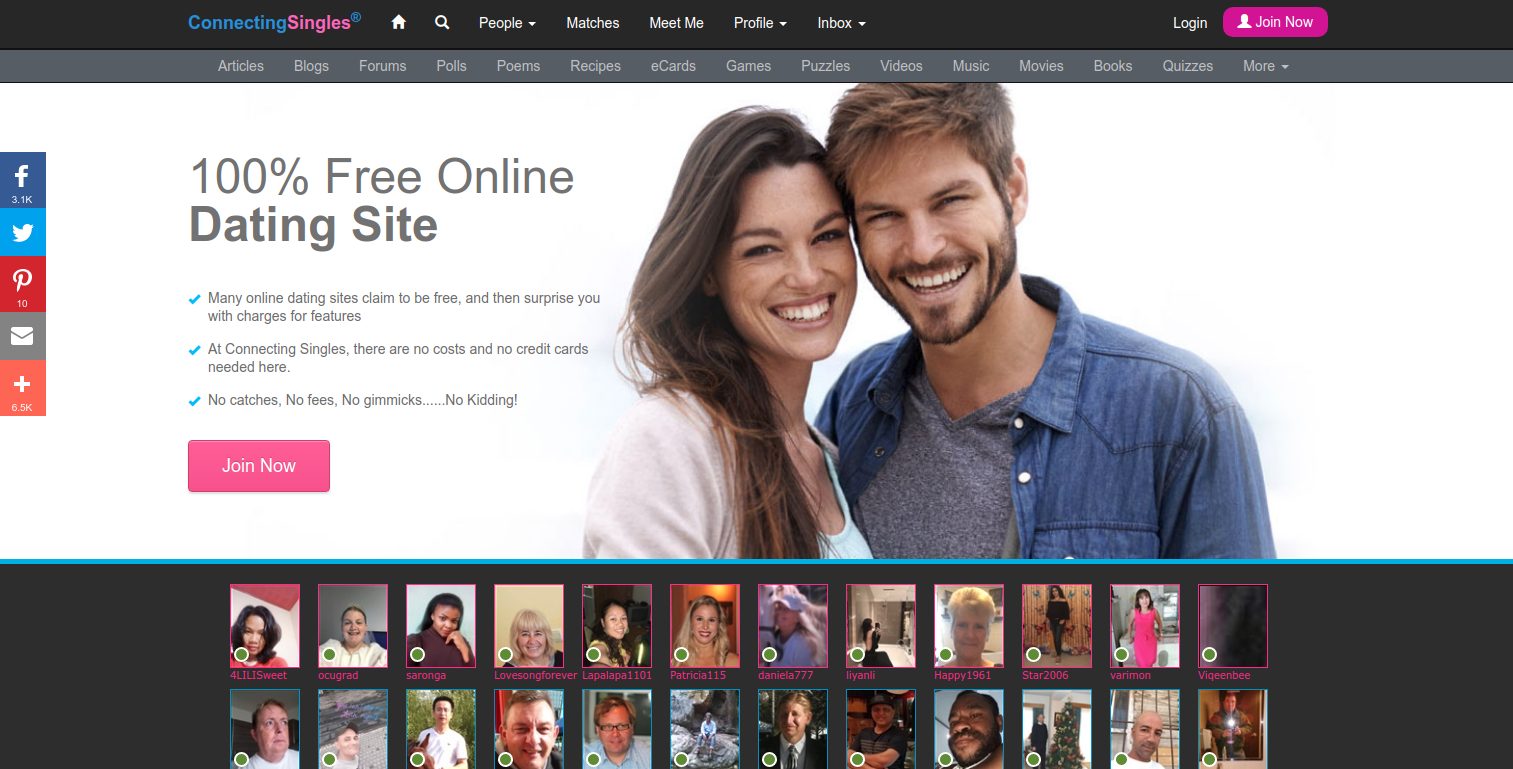Click the username link saronga
This screenshot has width=1513, height=769.
(x=426, y=675)
